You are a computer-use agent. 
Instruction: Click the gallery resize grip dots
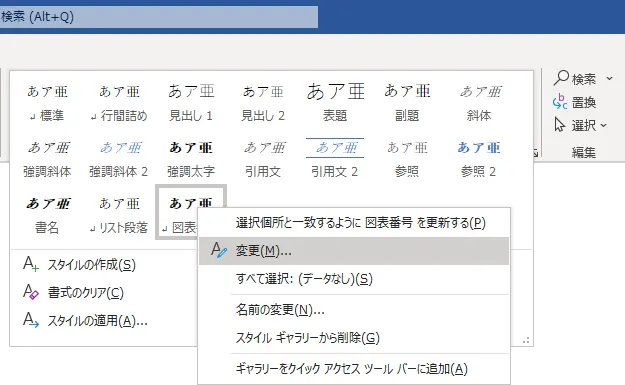[x=526, y=340]
